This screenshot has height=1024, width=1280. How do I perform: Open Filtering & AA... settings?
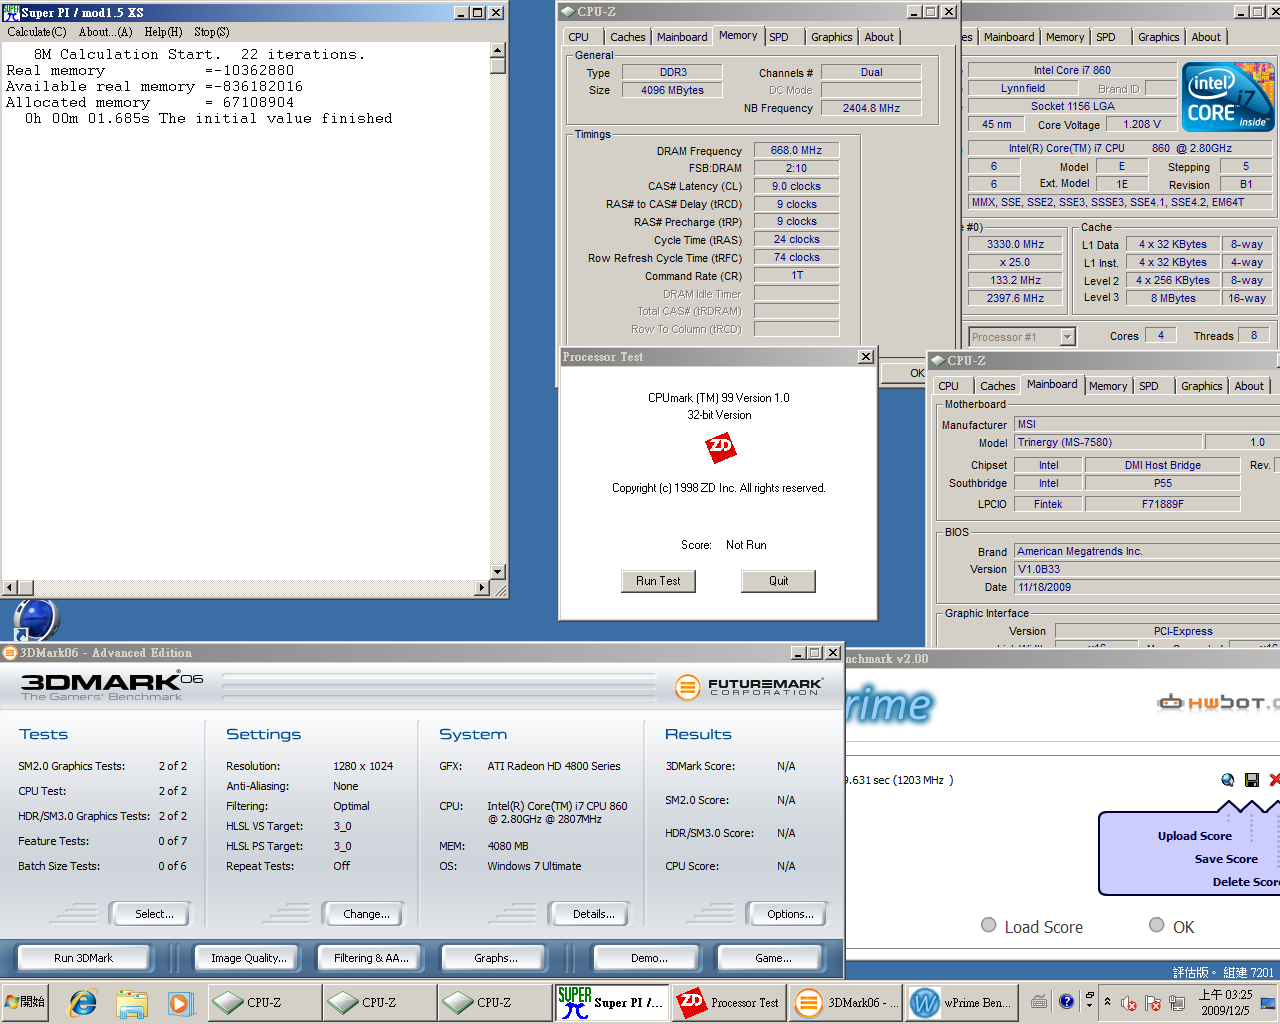pos(371,958)
